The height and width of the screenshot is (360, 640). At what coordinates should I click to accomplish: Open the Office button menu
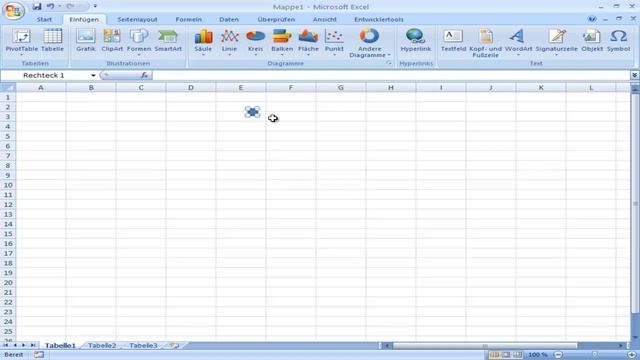point(13,11)
